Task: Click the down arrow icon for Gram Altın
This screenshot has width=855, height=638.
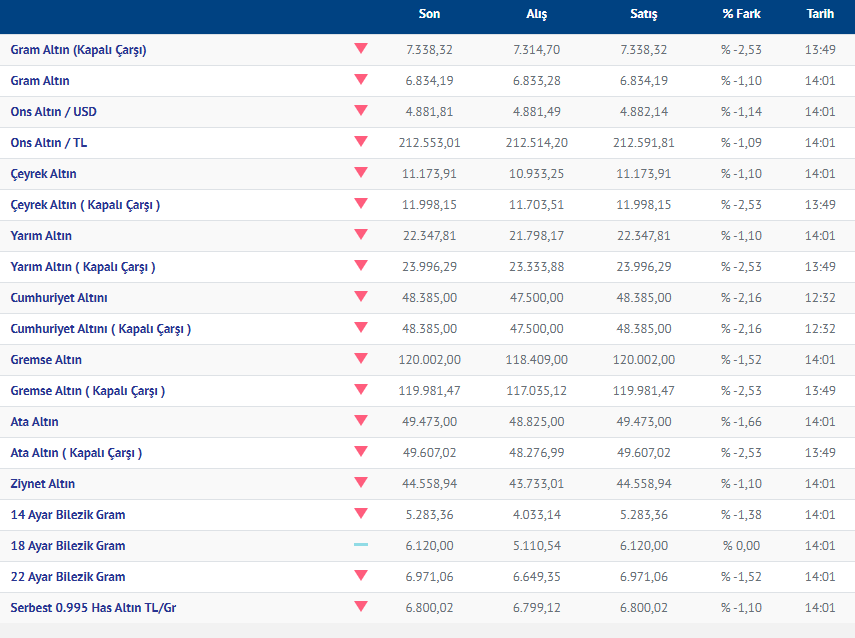Action: tap(361, 80)
